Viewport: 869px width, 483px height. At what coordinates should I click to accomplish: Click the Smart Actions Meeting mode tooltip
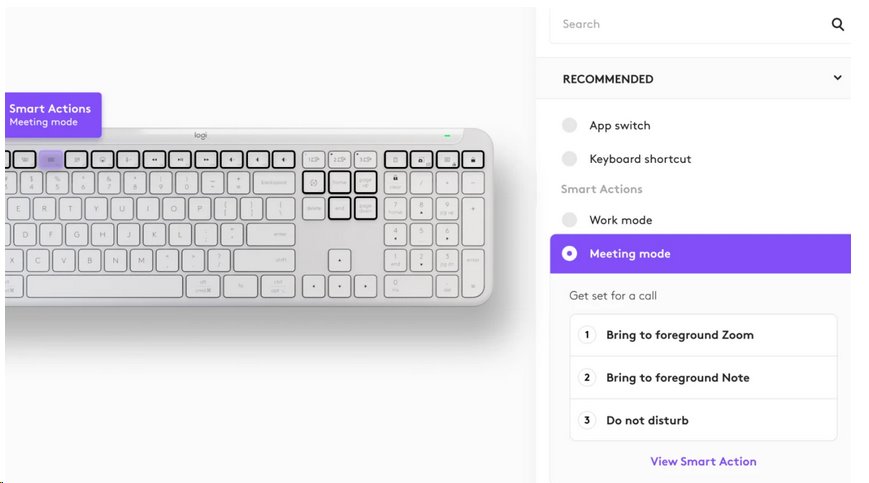click(x=52, y=115)
